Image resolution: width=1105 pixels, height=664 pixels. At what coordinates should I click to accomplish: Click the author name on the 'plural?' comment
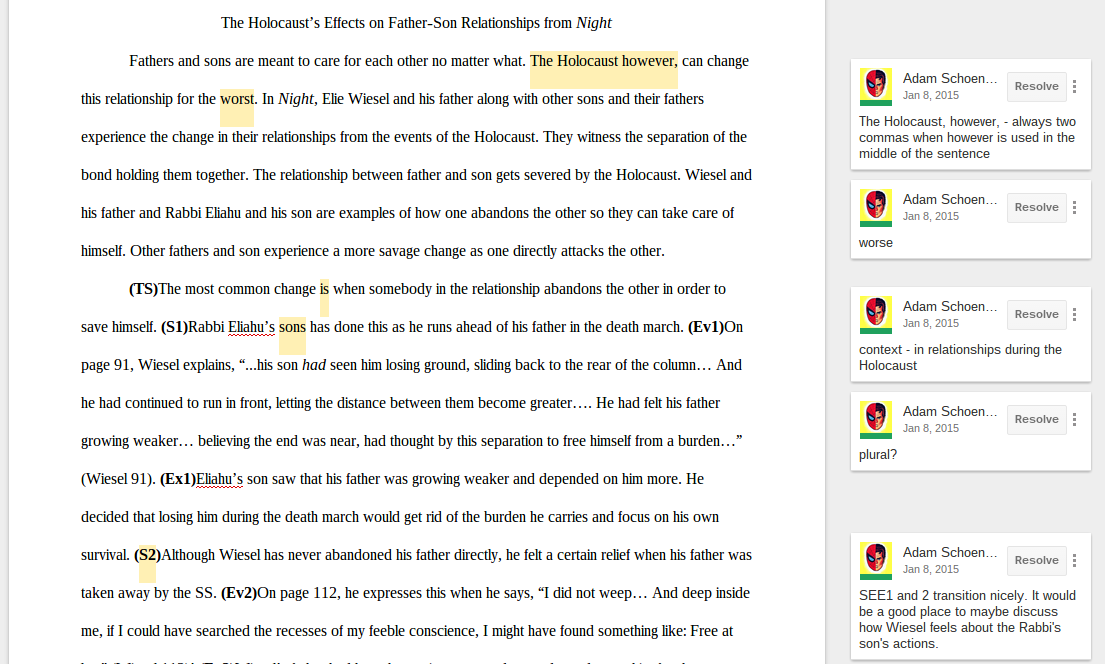(950, 412)
